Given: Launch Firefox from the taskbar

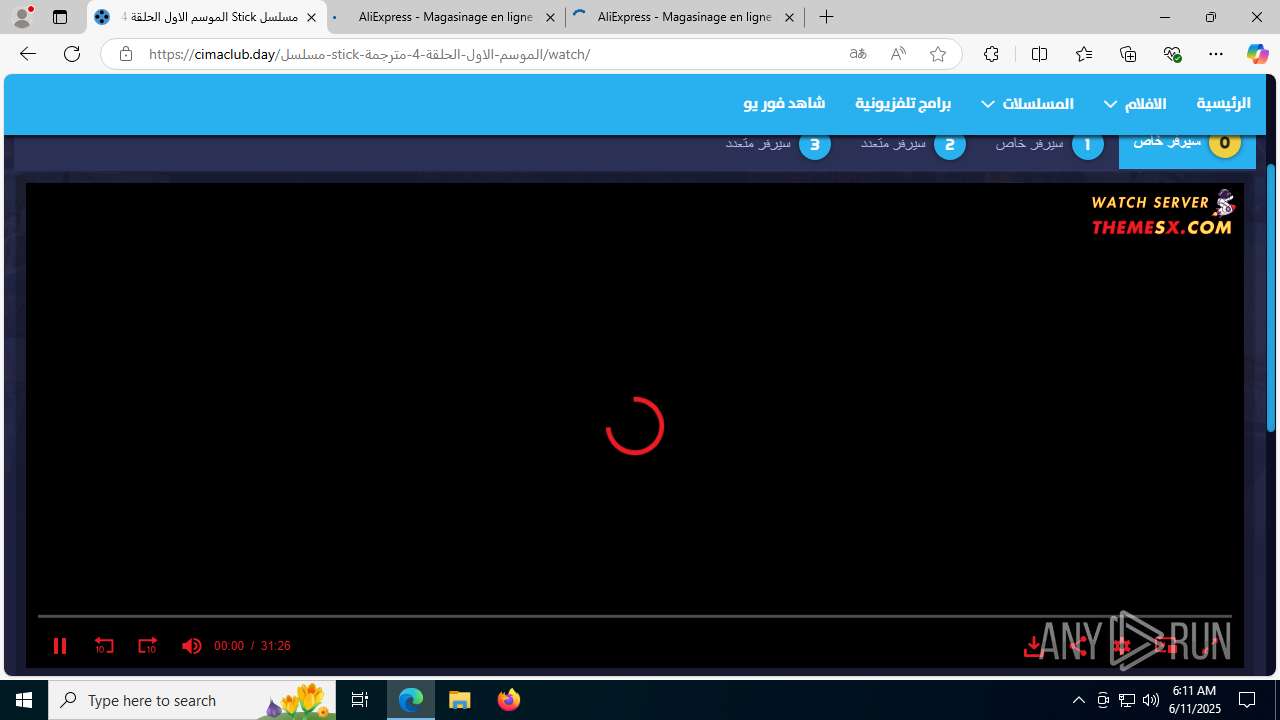Looking at the screenshot, I should coord(508,700).
